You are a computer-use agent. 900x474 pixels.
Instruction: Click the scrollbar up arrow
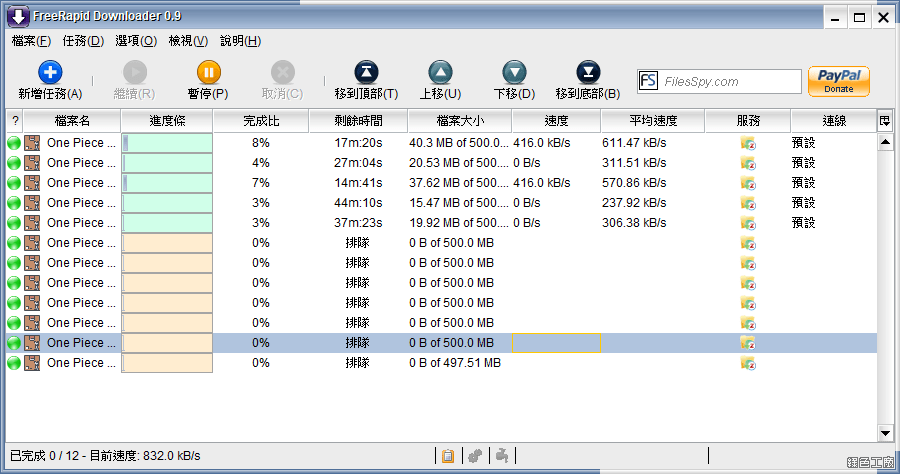[x=885, y=142]
